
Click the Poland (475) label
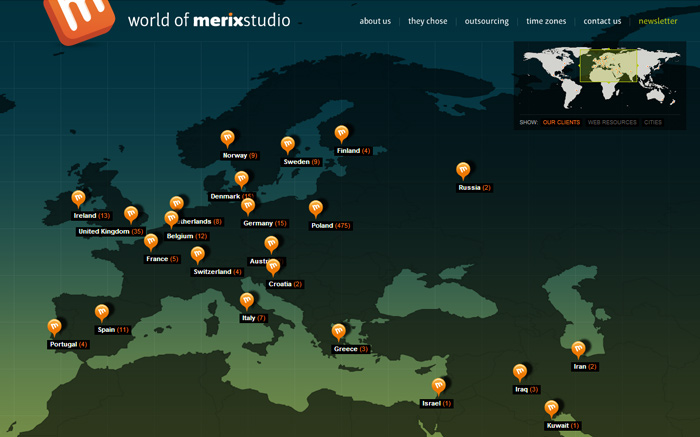point(331,226)
